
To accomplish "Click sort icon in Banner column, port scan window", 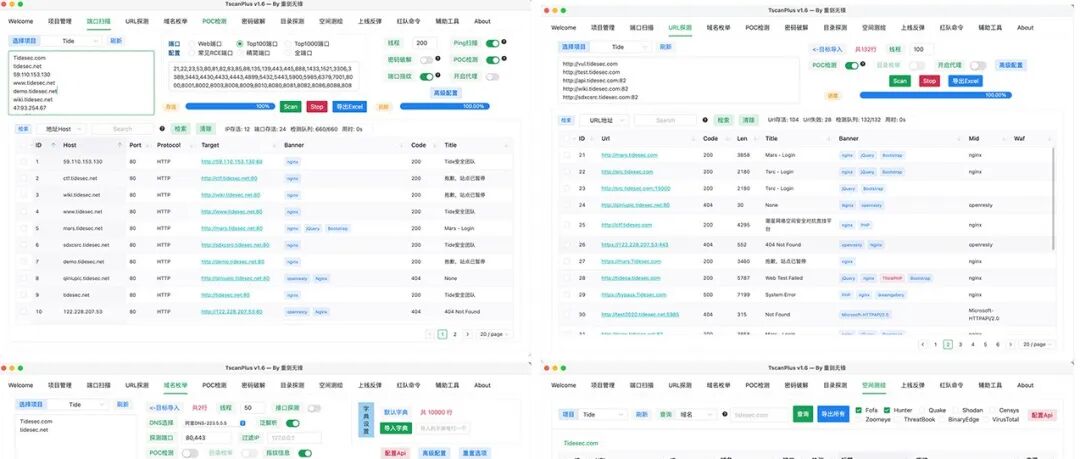I will pos(402,145).
